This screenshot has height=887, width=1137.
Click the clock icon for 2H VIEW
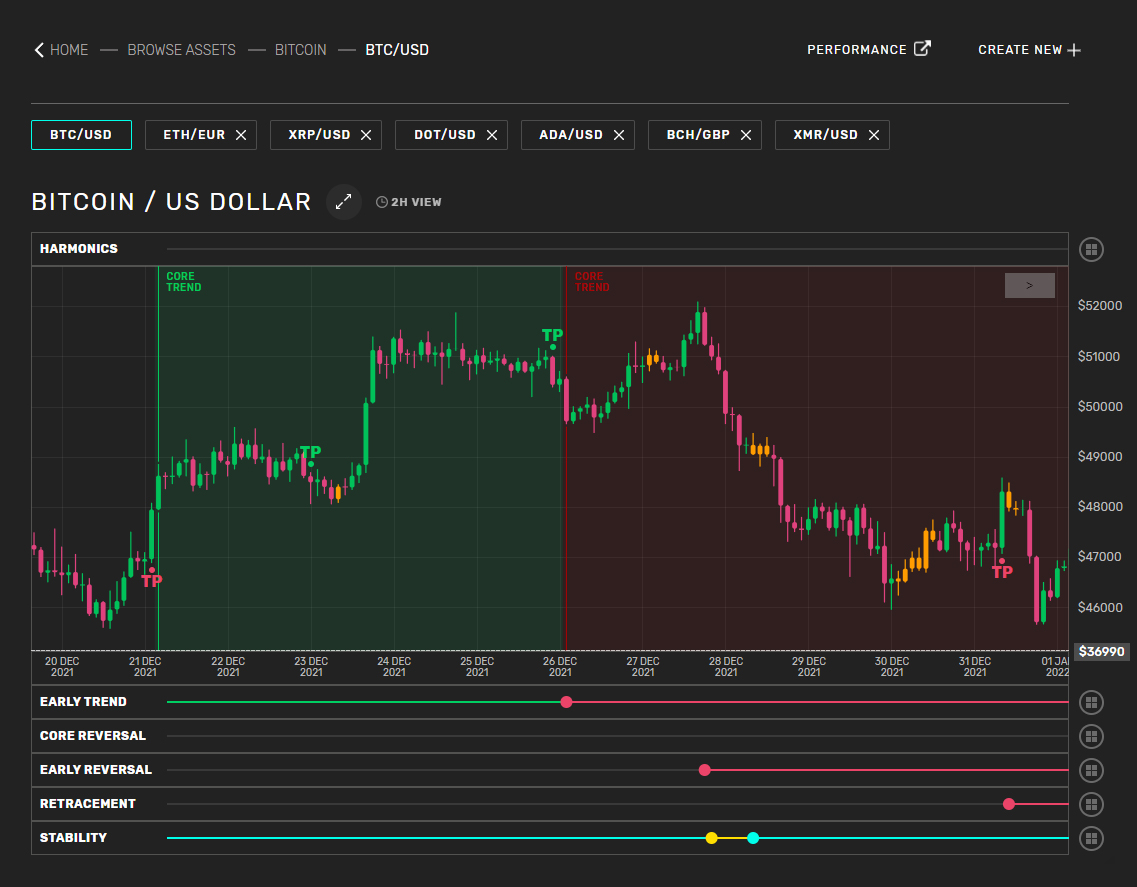(381, 202)
